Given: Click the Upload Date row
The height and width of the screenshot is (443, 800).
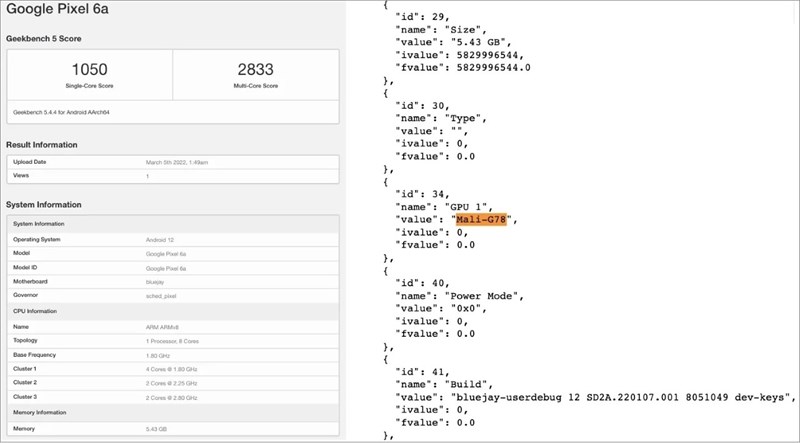Looking at the screenshot, I should pos(174,161).
